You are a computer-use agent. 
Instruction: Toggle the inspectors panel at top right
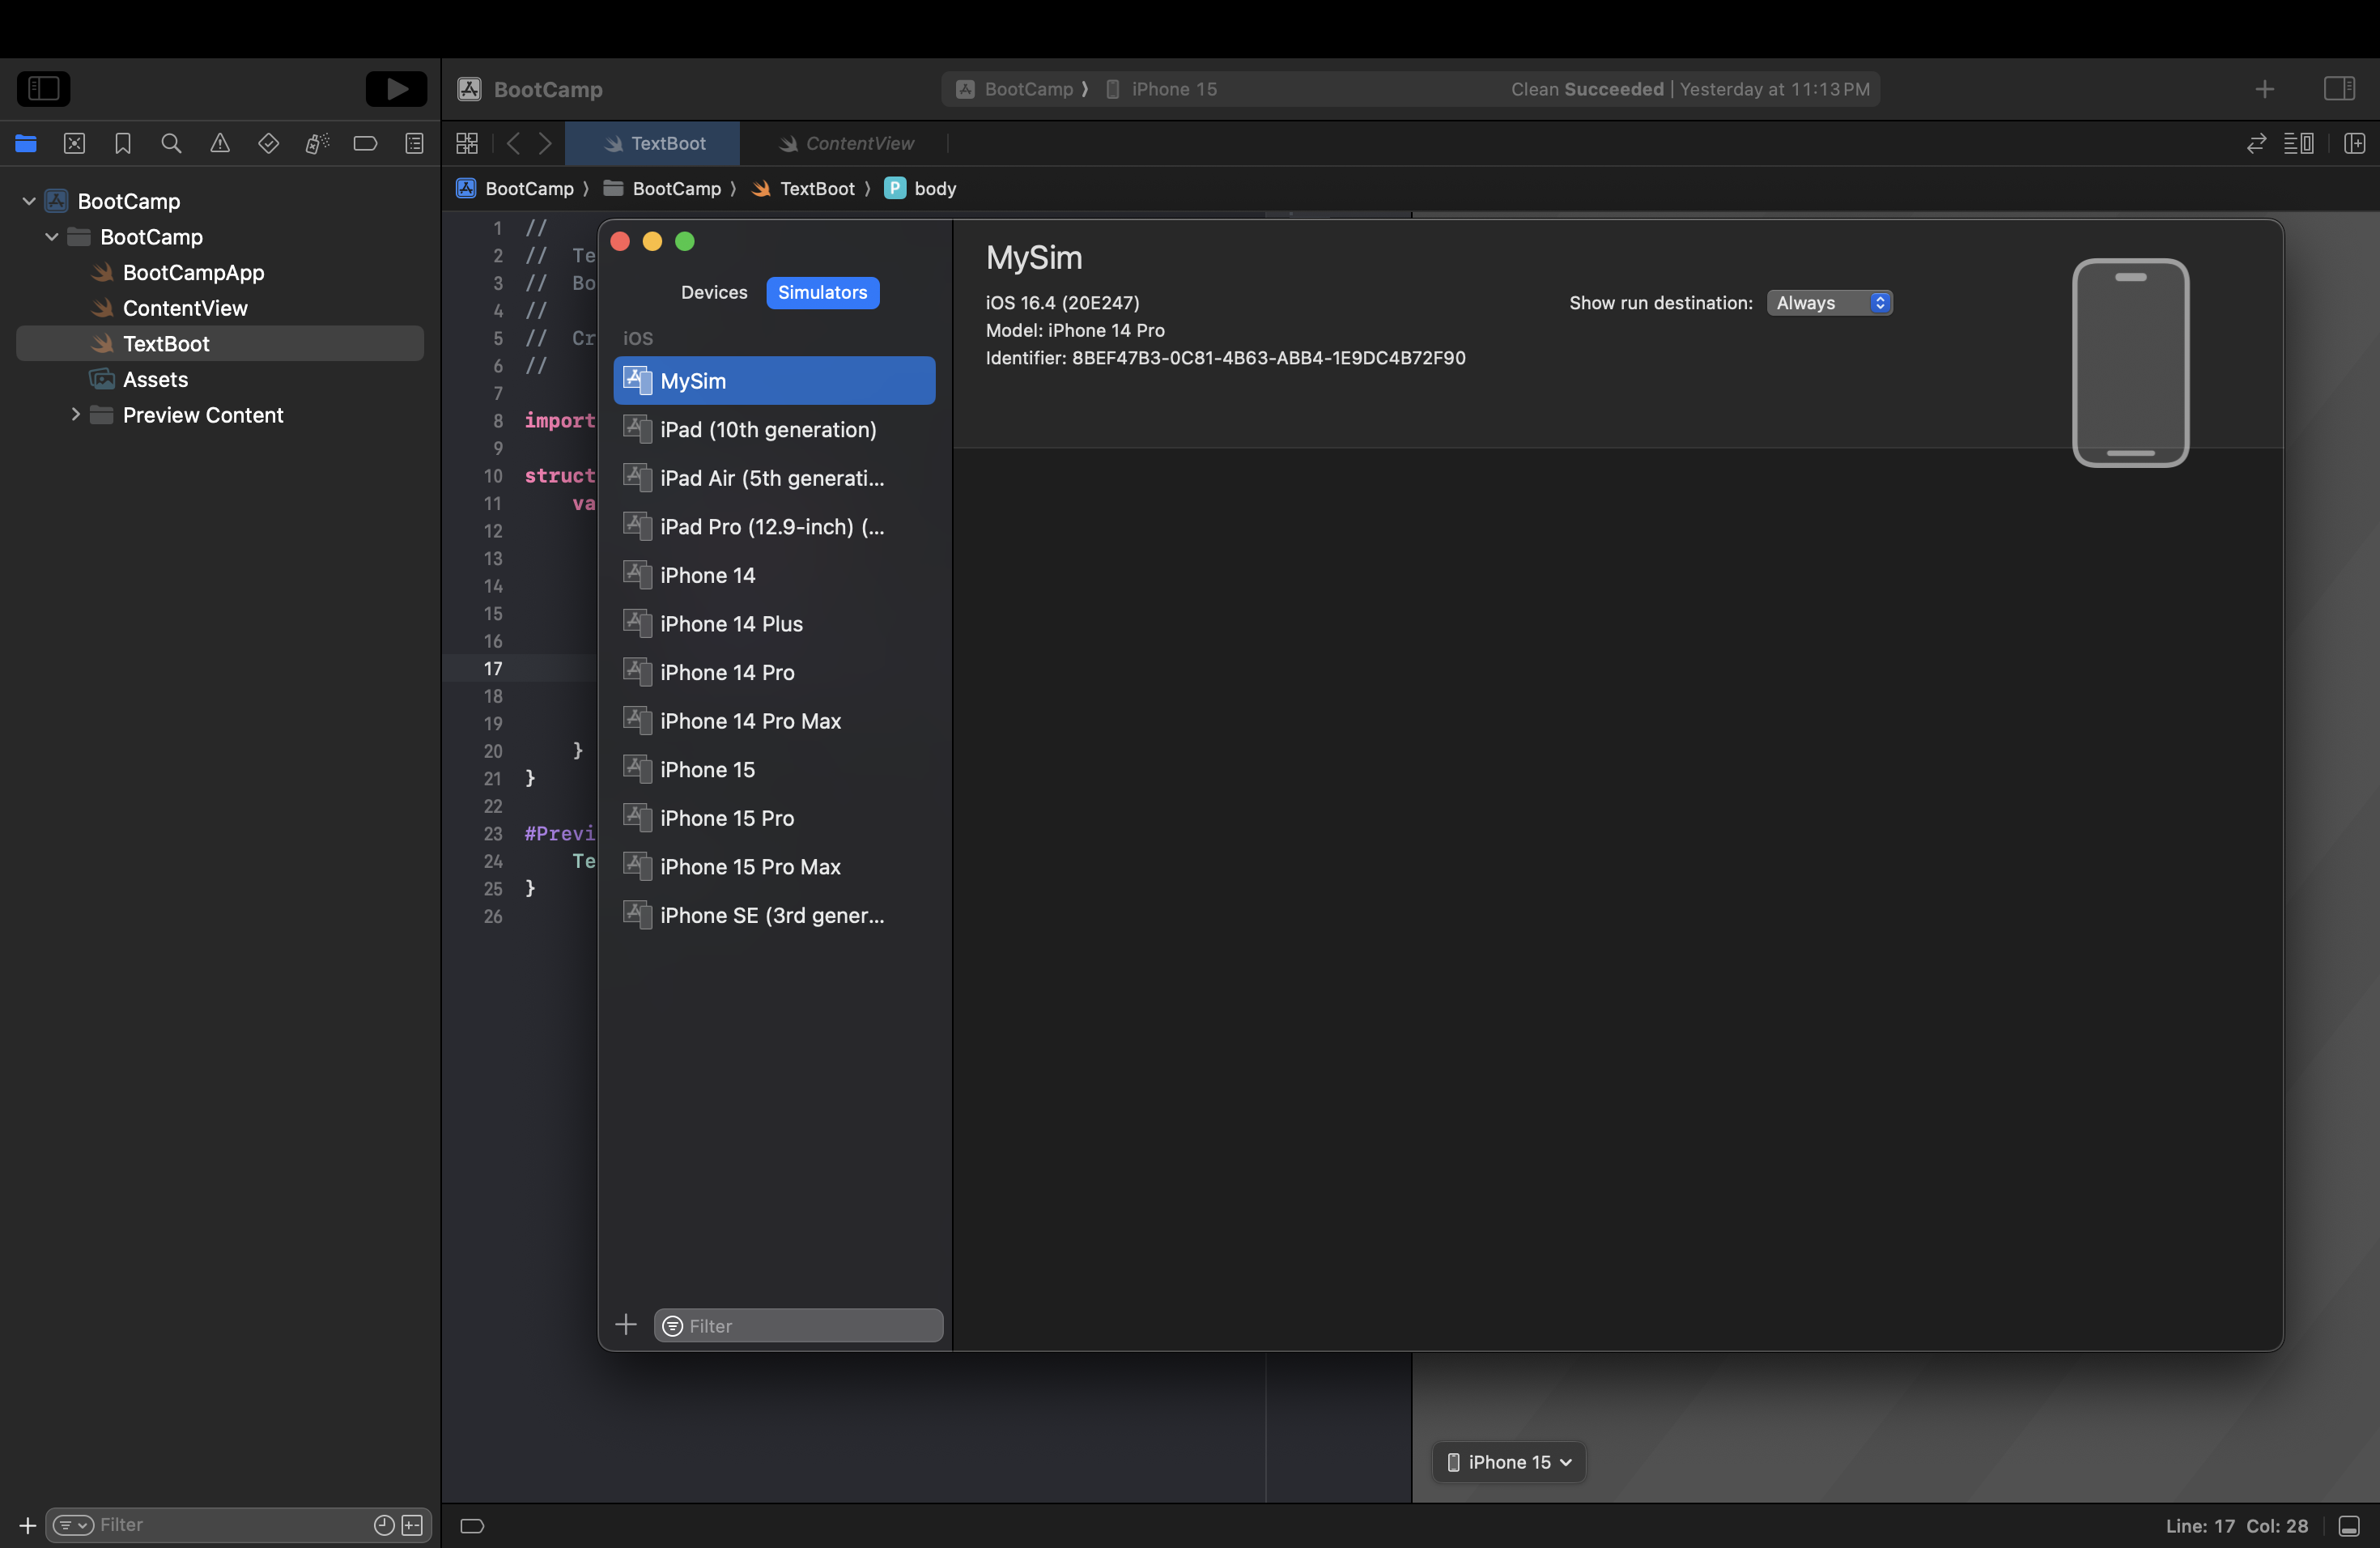tap(2339, 89)
